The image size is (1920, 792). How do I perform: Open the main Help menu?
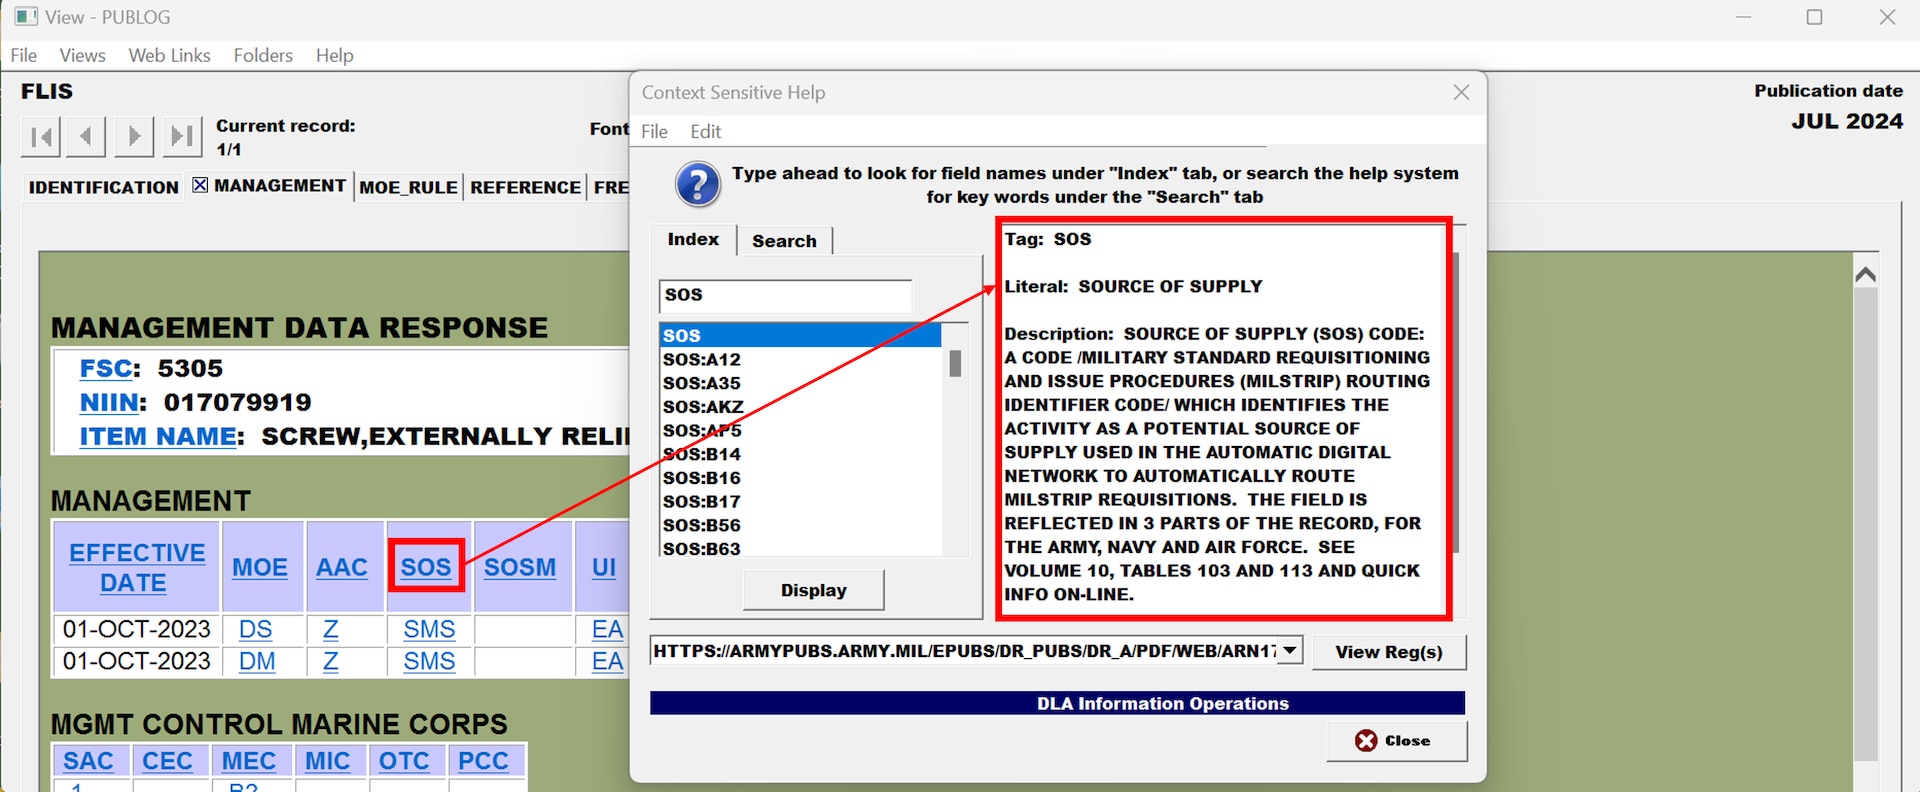[334, 55]
